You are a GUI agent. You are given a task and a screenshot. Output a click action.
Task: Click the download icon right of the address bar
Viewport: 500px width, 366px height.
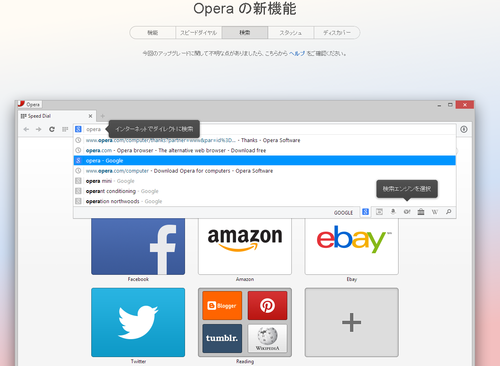pos(464,129)
